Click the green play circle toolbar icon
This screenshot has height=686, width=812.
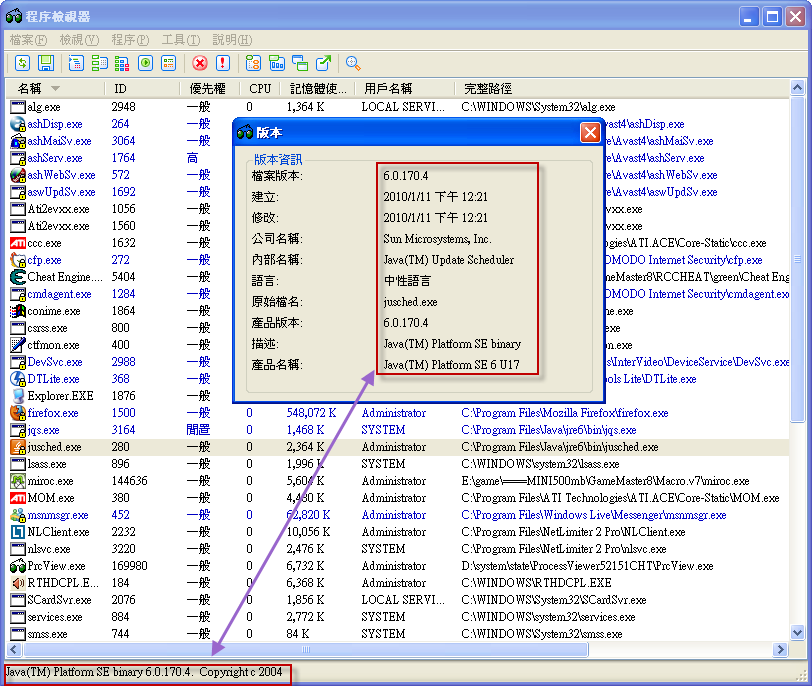[146, 63]
